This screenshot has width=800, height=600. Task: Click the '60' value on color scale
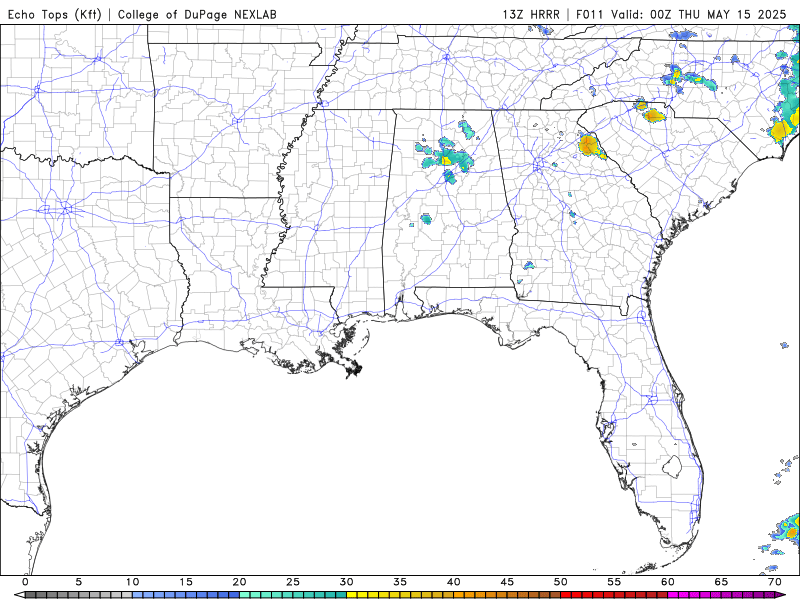point(668,582)
